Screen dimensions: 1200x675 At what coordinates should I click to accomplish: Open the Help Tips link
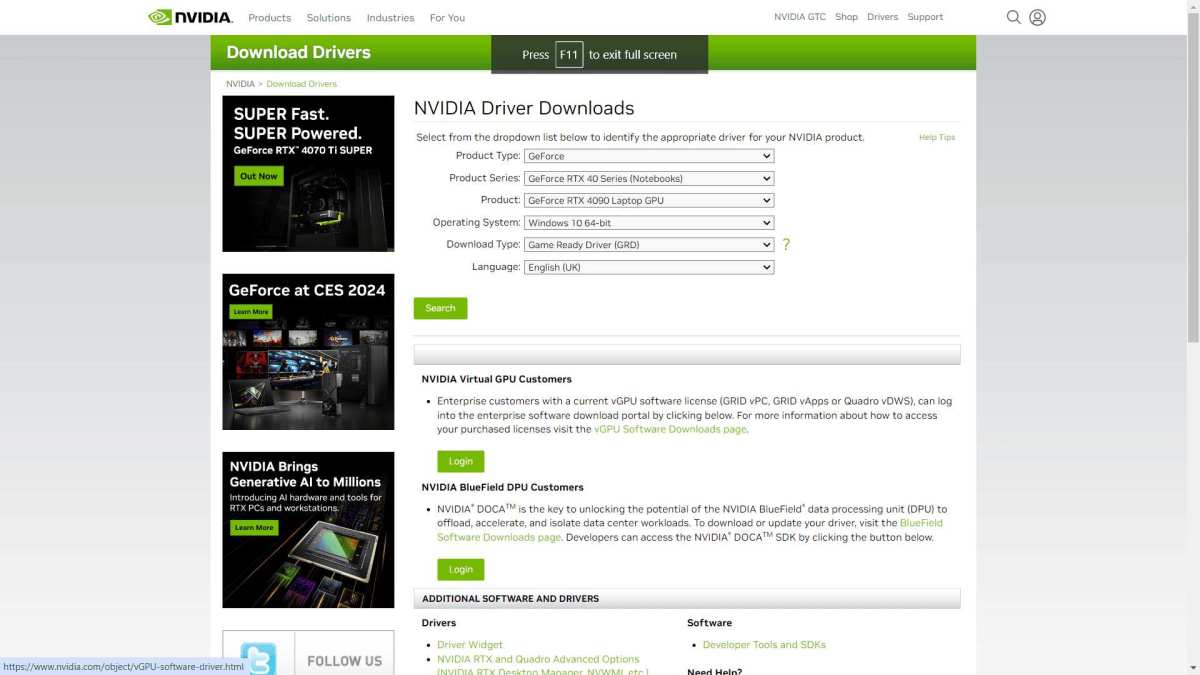click(937, 137)
